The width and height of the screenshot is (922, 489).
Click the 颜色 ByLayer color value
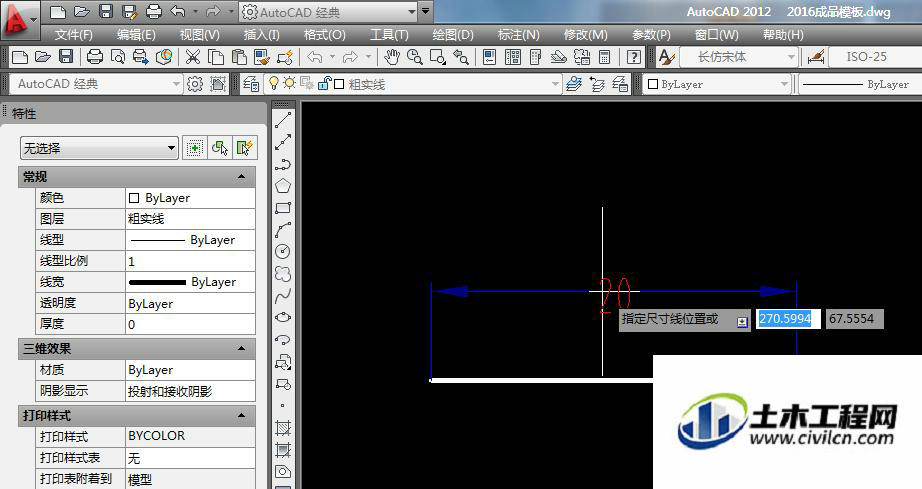pos(191,198)
